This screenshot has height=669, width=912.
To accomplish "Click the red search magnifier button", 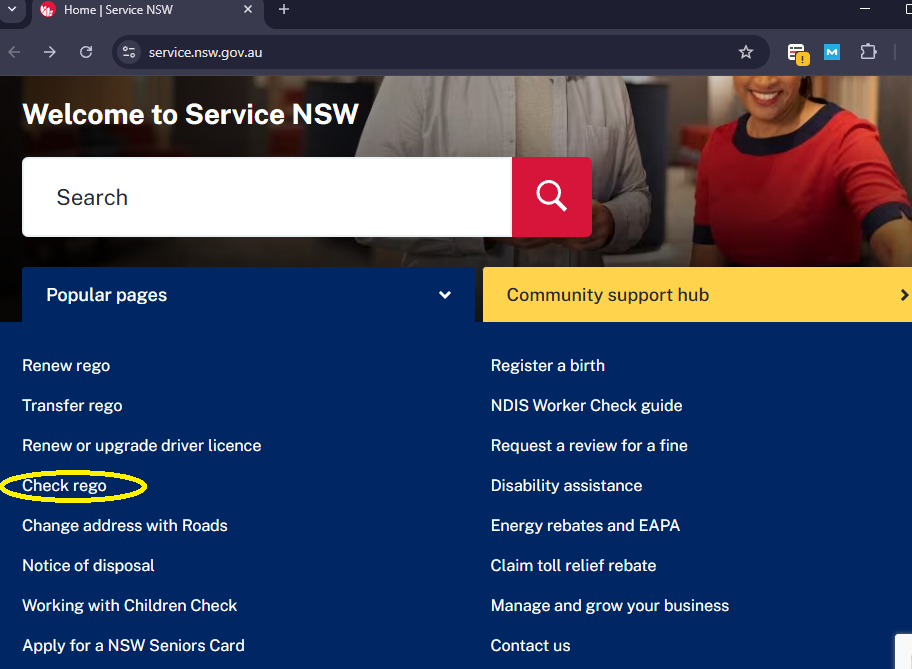I will pyautogui.click(x=551, y=197).
